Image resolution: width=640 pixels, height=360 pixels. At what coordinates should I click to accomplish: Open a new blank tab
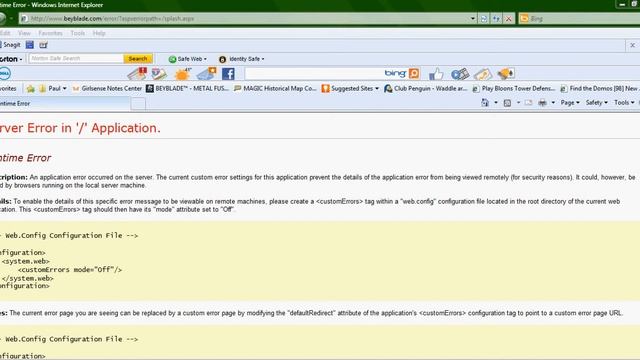click(138, 104)
